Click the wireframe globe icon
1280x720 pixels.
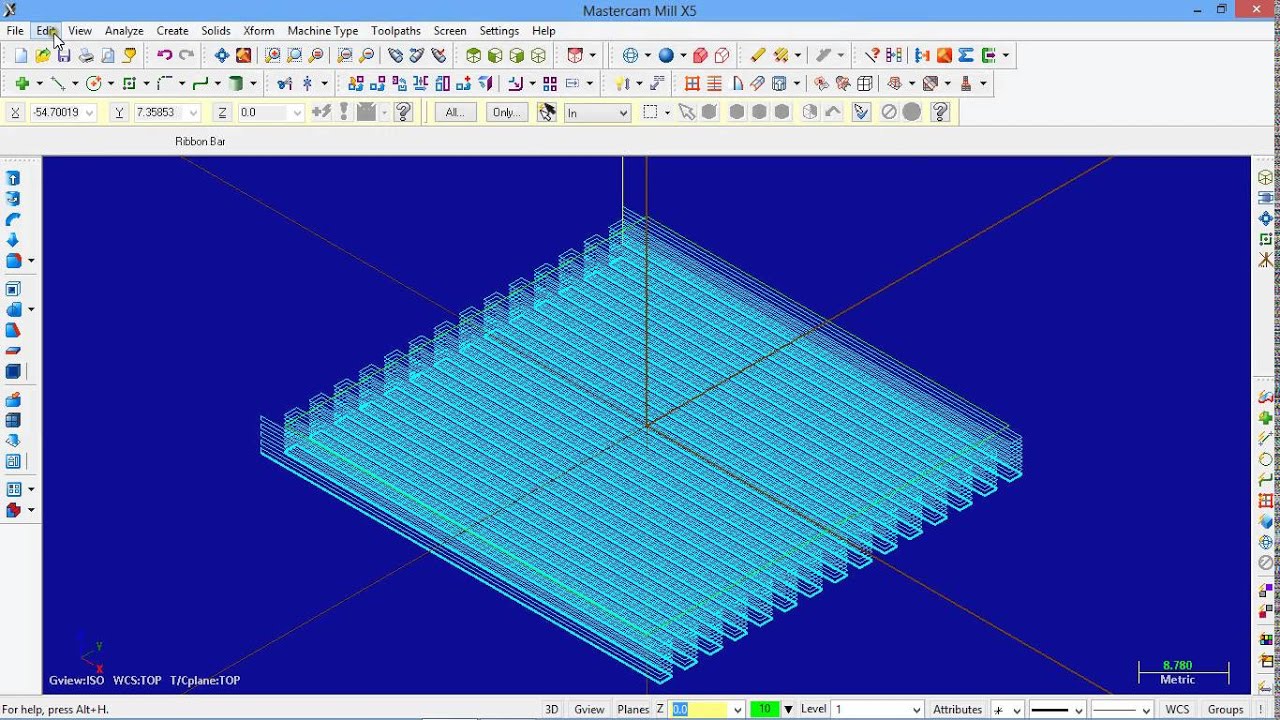pos(631,56)
